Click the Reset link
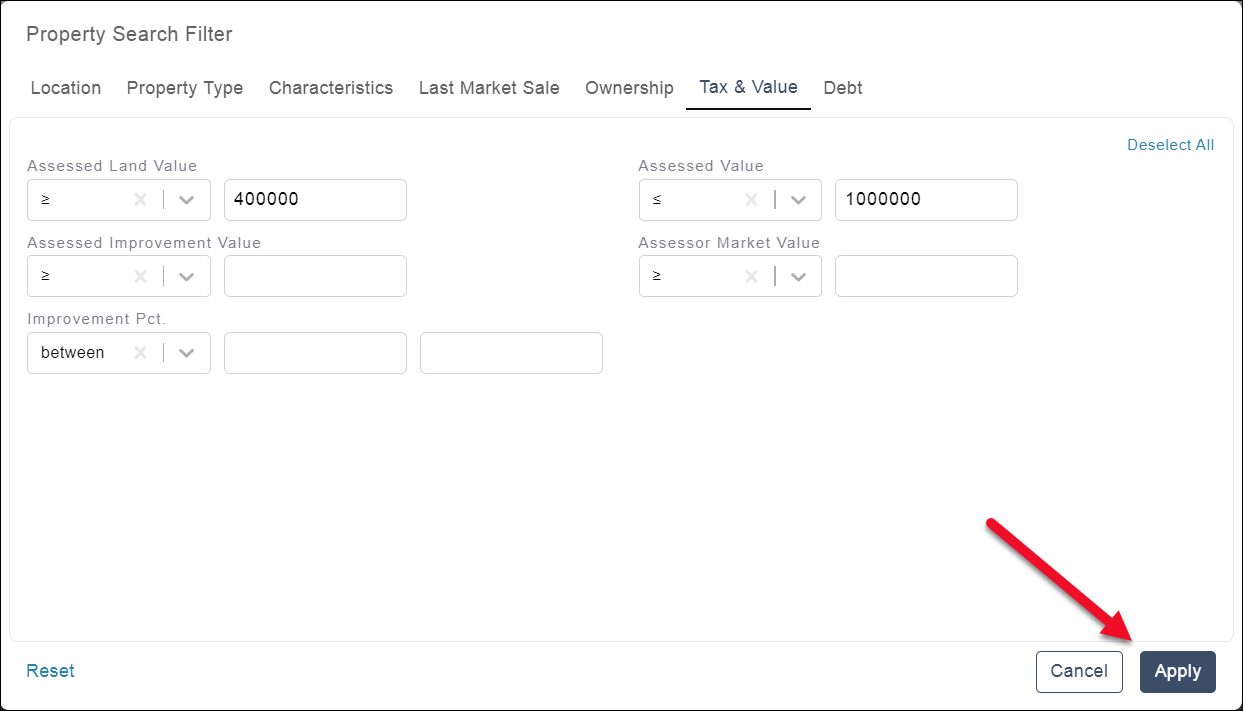The width and height of the screenshot is (1243, 711). [50, 671]
